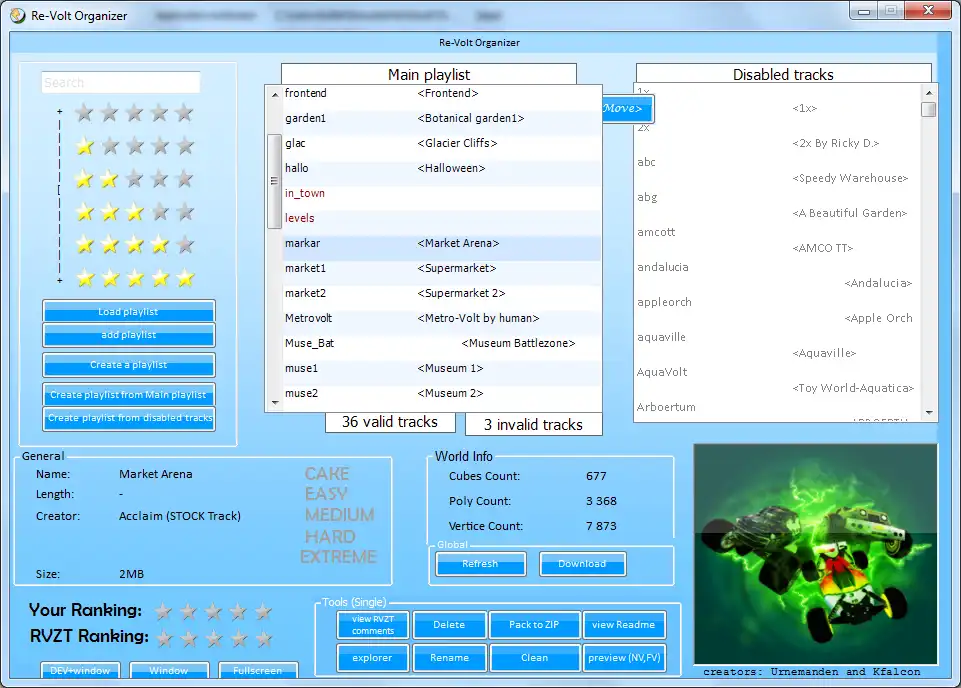Open view RVZT comments
This screenshot has height=688, width=961.
[x=373, y=625]
